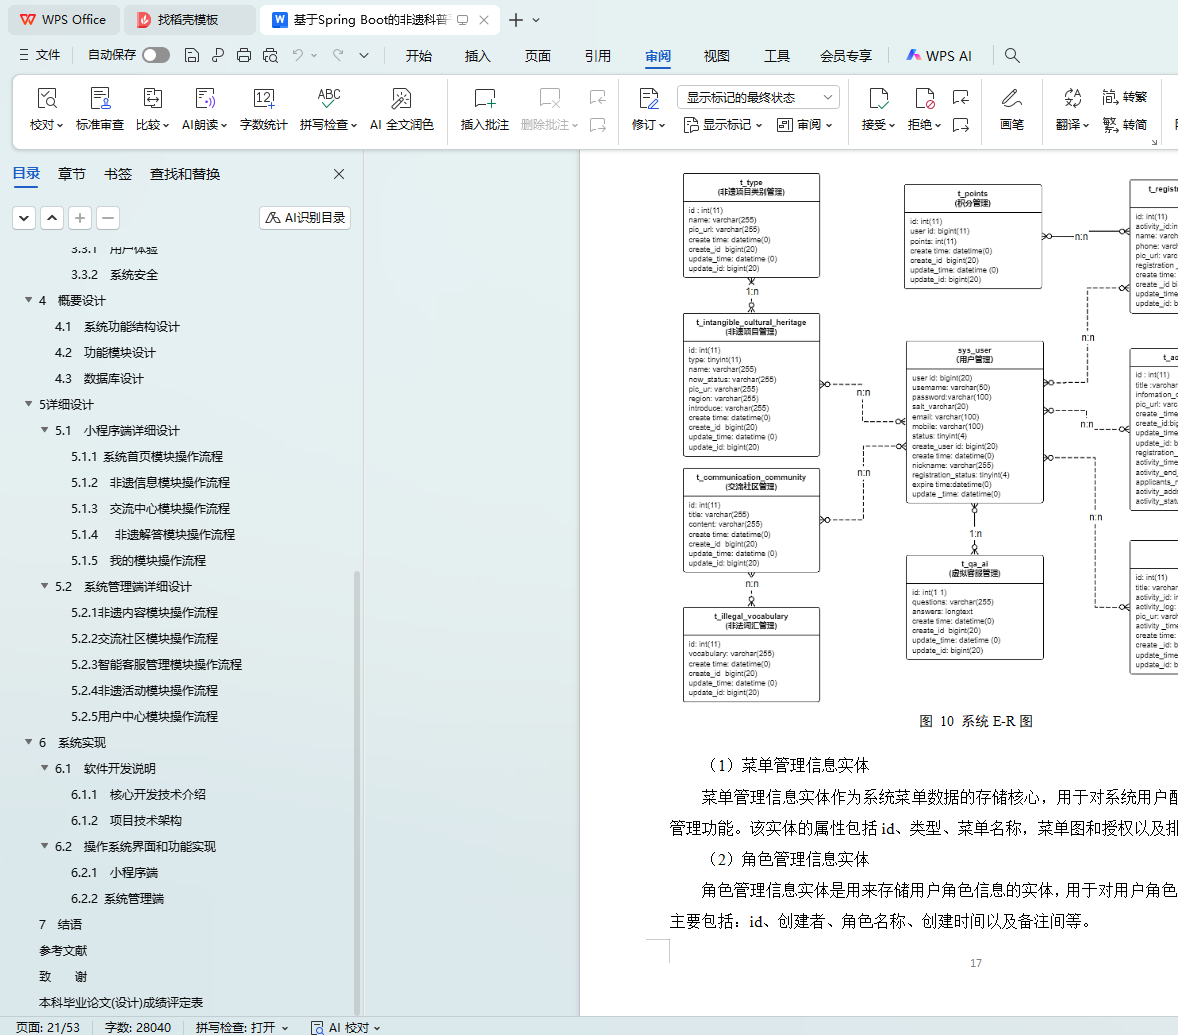This screenshot has height=1035, width=1178.
Task: Open 字数统计 word count tool
Action: click(x=263, y=99)
